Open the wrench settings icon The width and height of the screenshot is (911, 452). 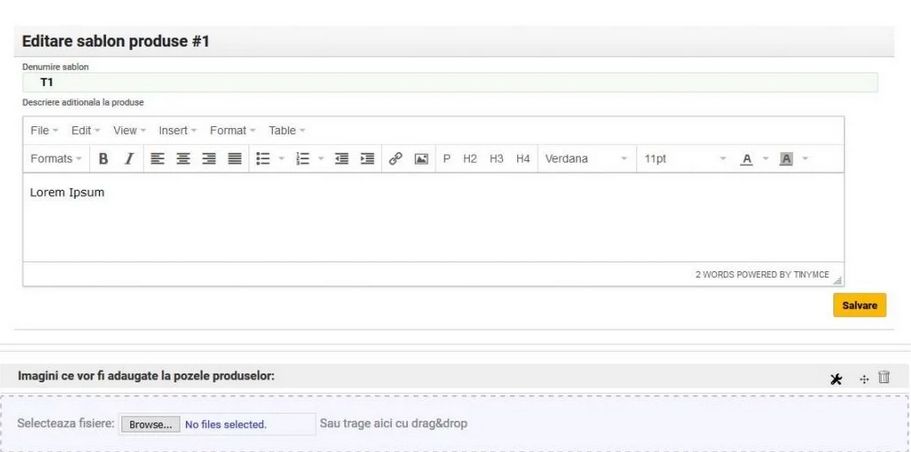pyautogui.click(x=836, y=378)
